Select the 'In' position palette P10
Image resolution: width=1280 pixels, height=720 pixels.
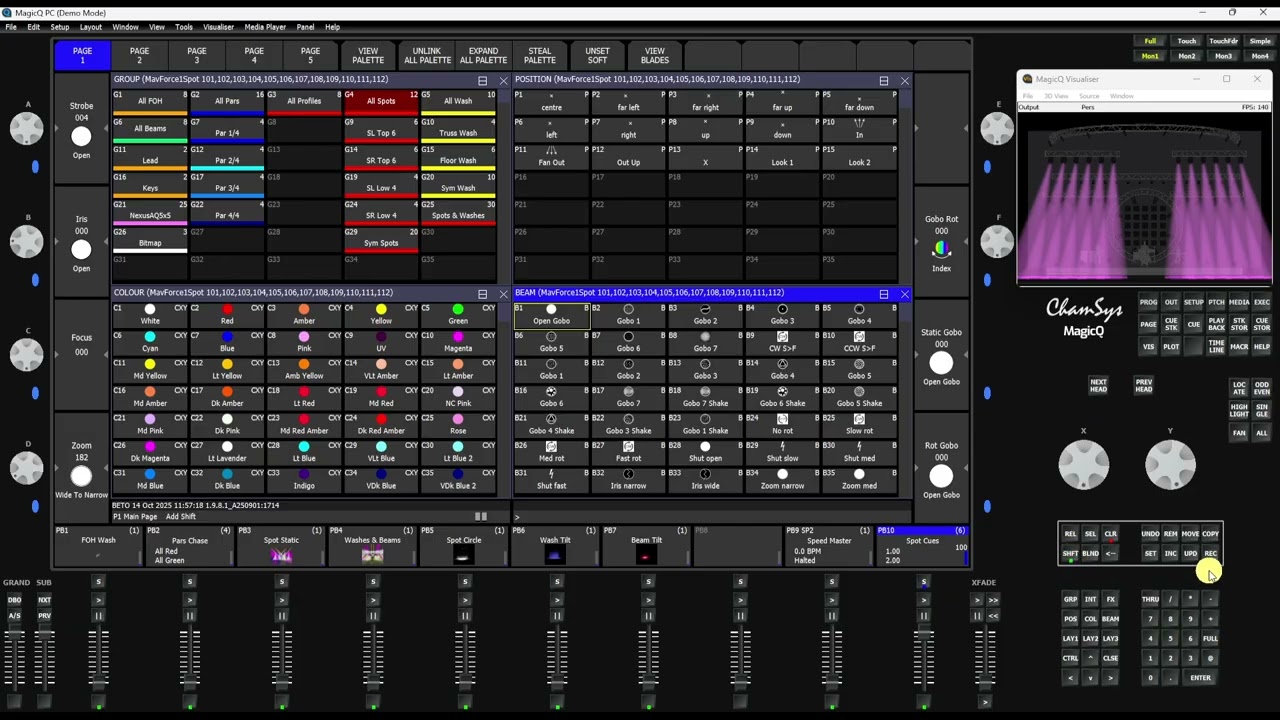click(859, 128)
